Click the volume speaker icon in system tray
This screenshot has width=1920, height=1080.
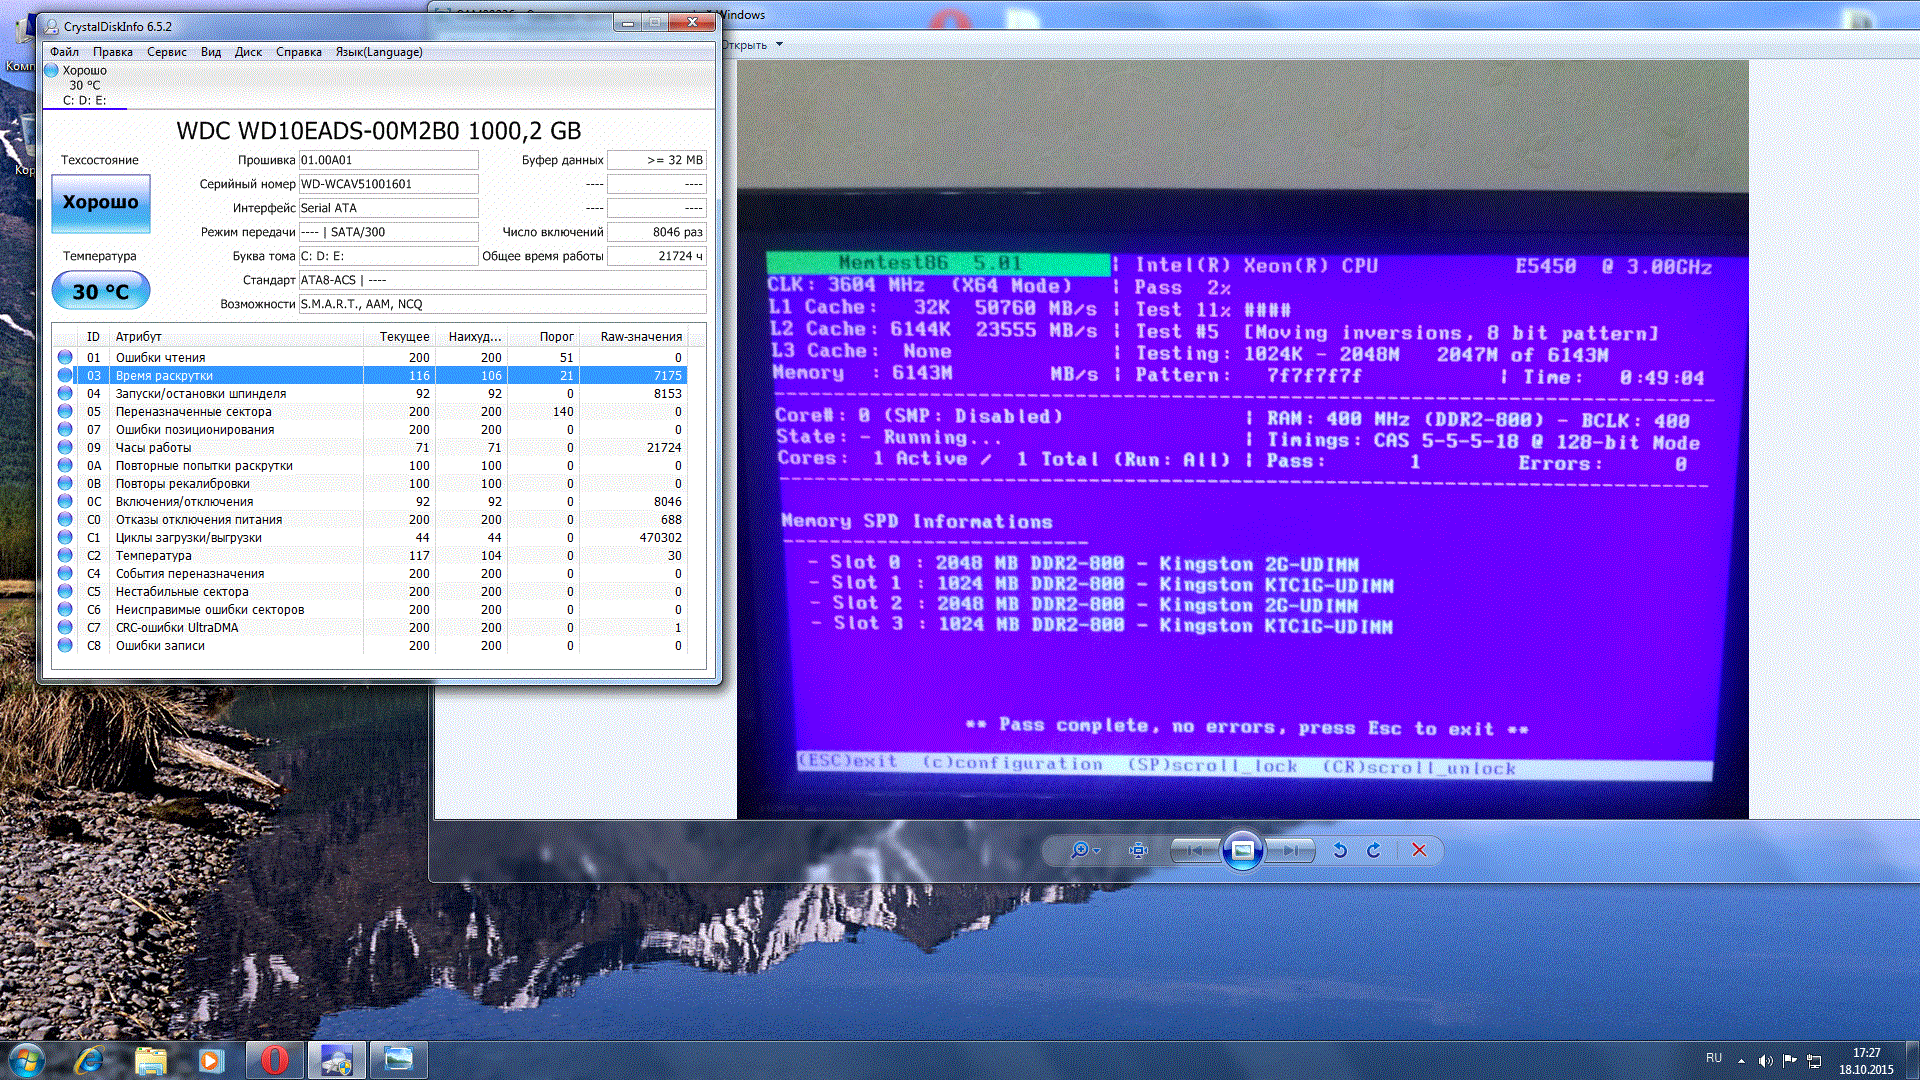1765,1060
